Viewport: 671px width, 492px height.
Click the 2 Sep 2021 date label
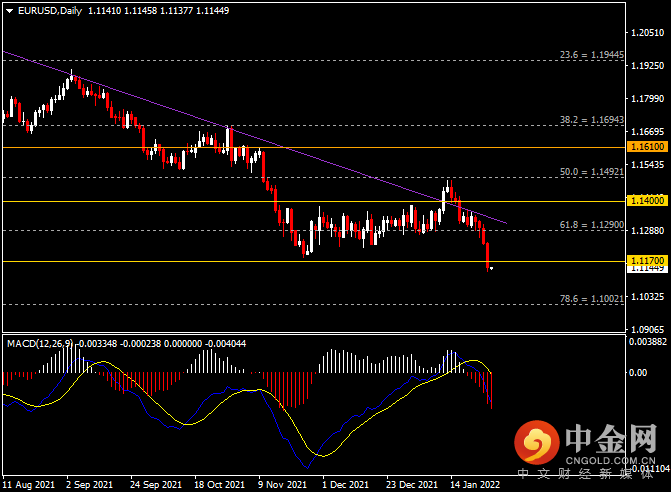click(89, 485)
